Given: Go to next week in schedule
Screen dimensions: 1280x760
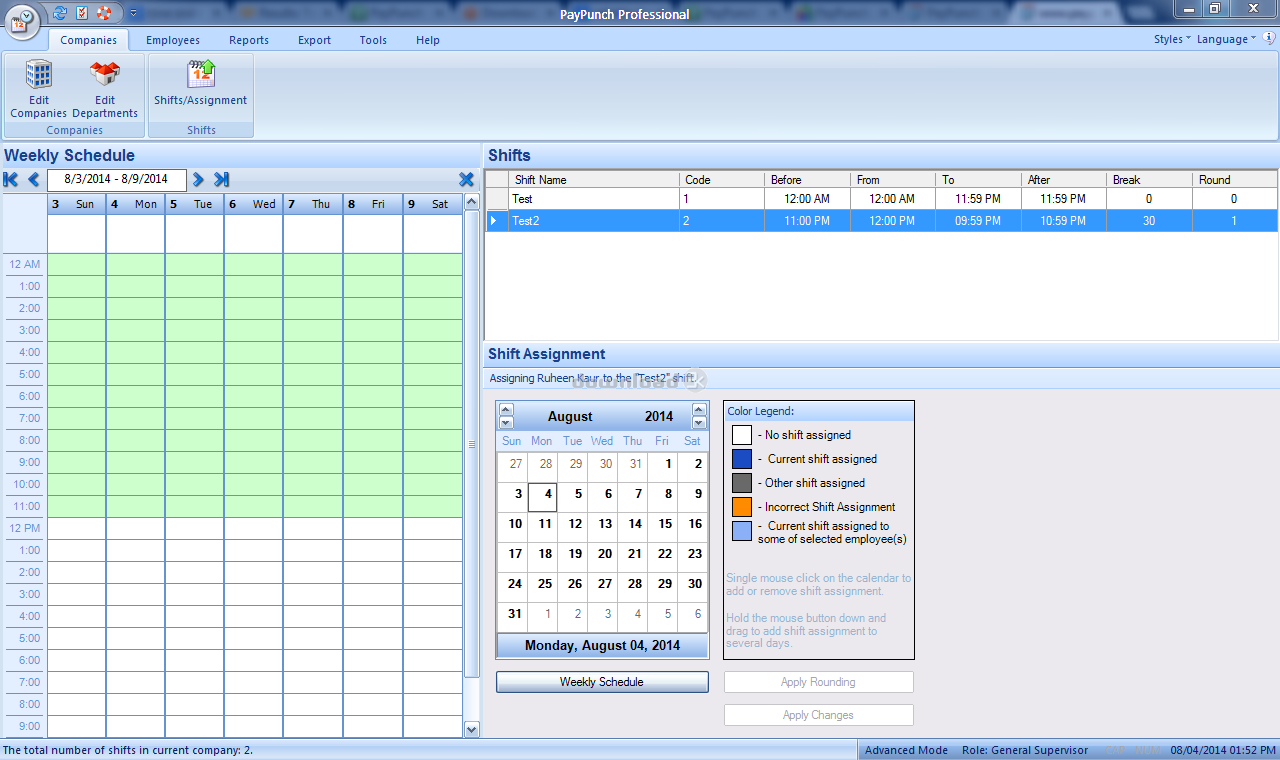Looking at the screenshot, I should coord(198,180).
